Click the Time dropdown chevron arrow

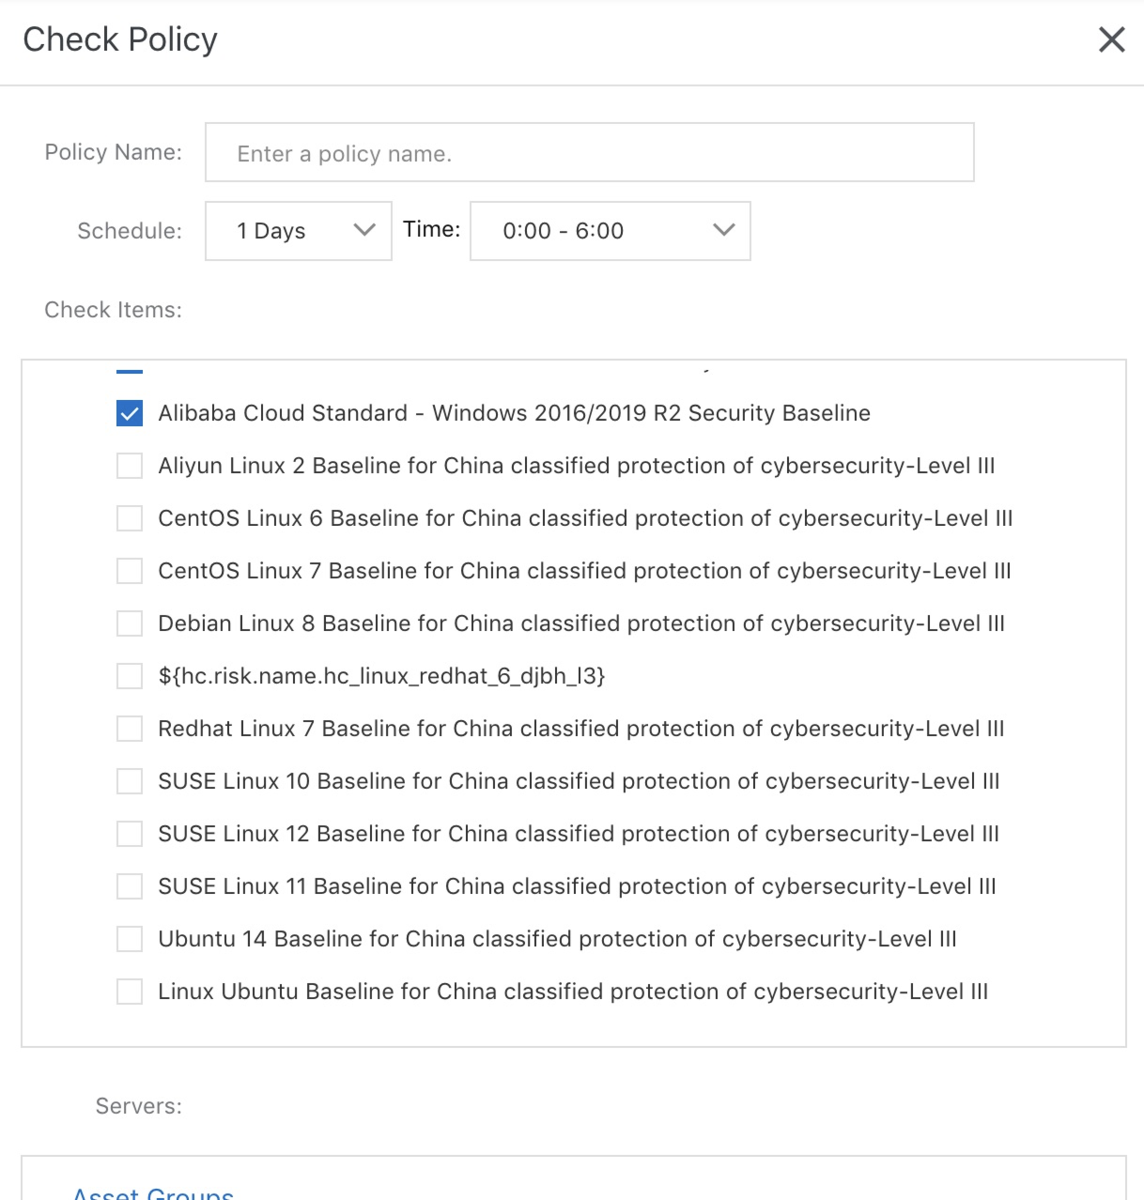[723, 231]
